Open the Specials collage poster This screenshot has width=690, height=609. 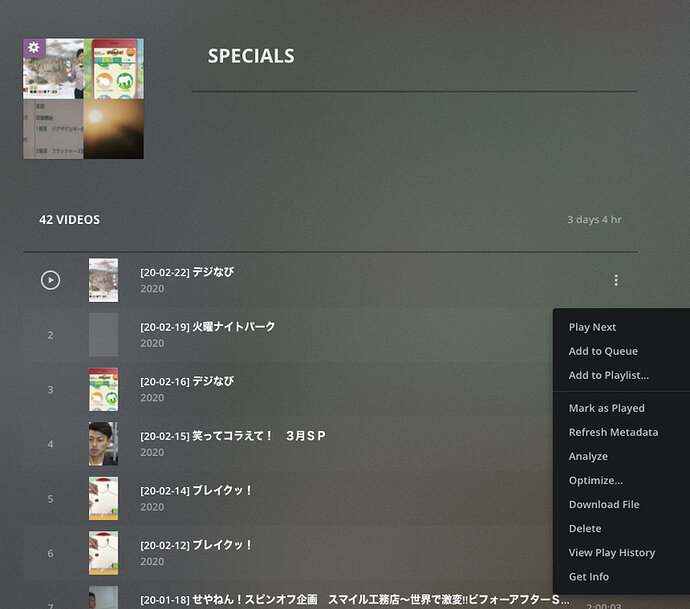point(83,99)
